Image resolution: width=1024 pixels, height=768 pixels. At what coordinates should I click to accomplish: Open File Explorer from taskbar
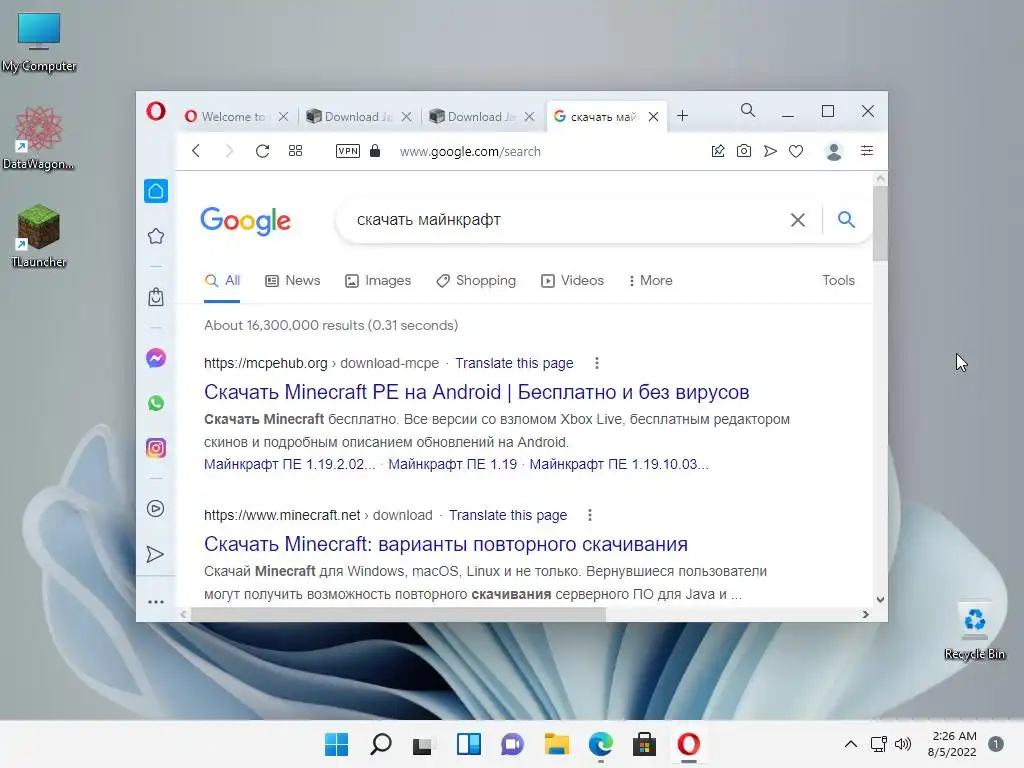coord(556,744)
